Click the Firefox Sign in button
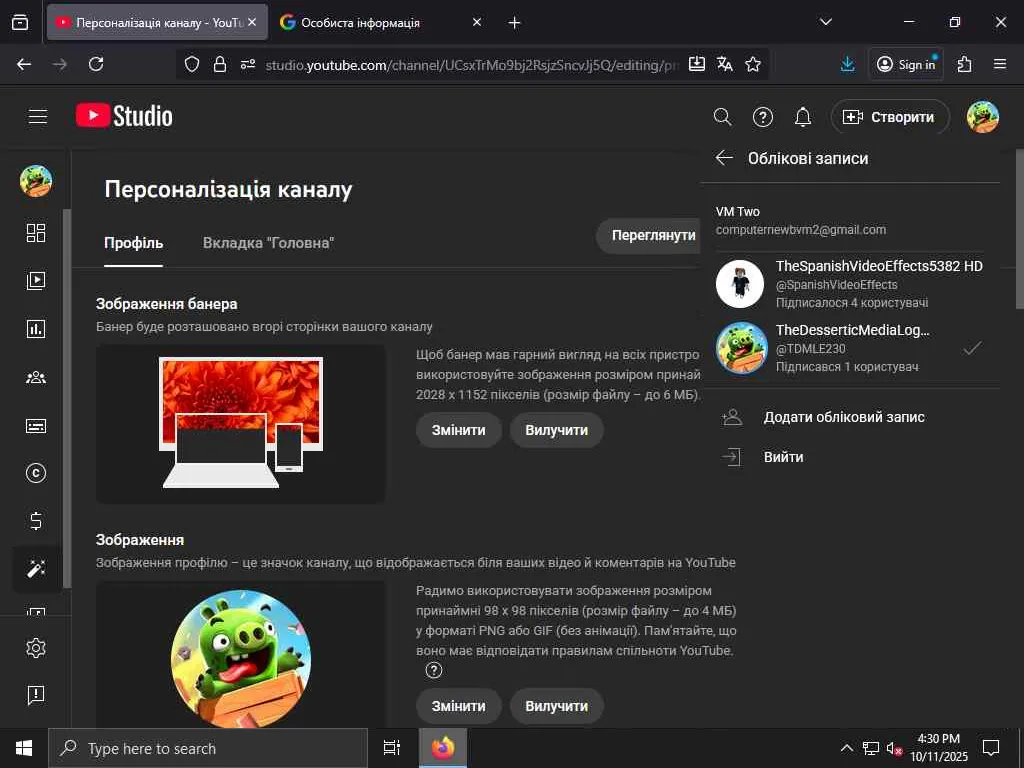1024x768 pixels. (x=906, y=64)
